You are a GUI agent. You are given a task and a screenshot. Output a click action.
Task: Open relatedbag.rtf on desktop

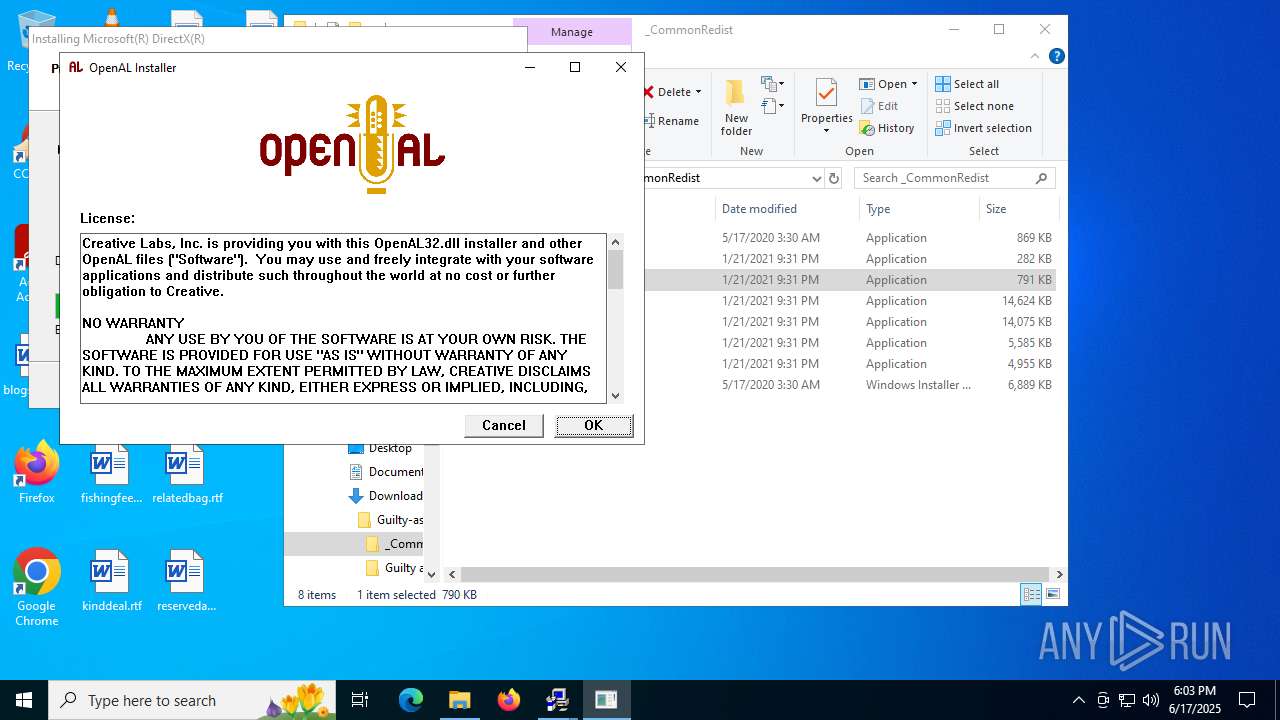(x=187, y=474)
